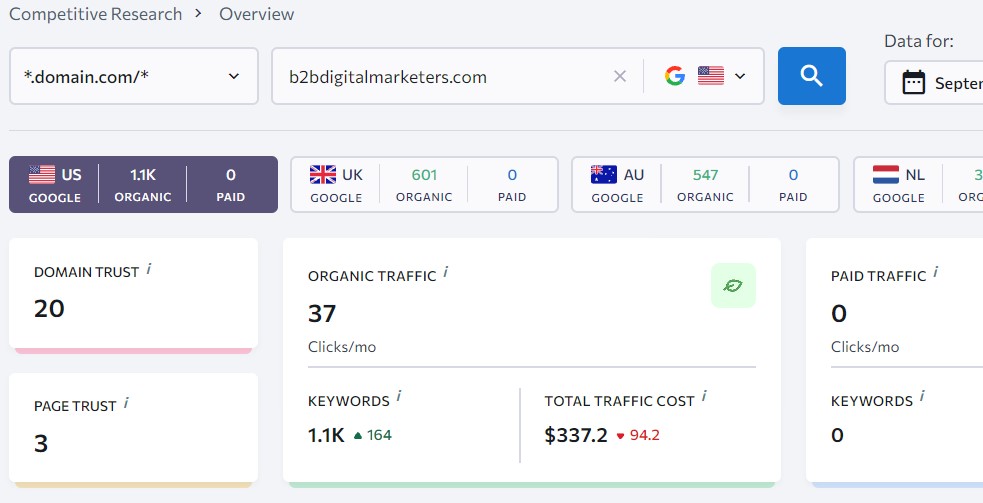Click the US flag icon in search bar

coord(711,76)
